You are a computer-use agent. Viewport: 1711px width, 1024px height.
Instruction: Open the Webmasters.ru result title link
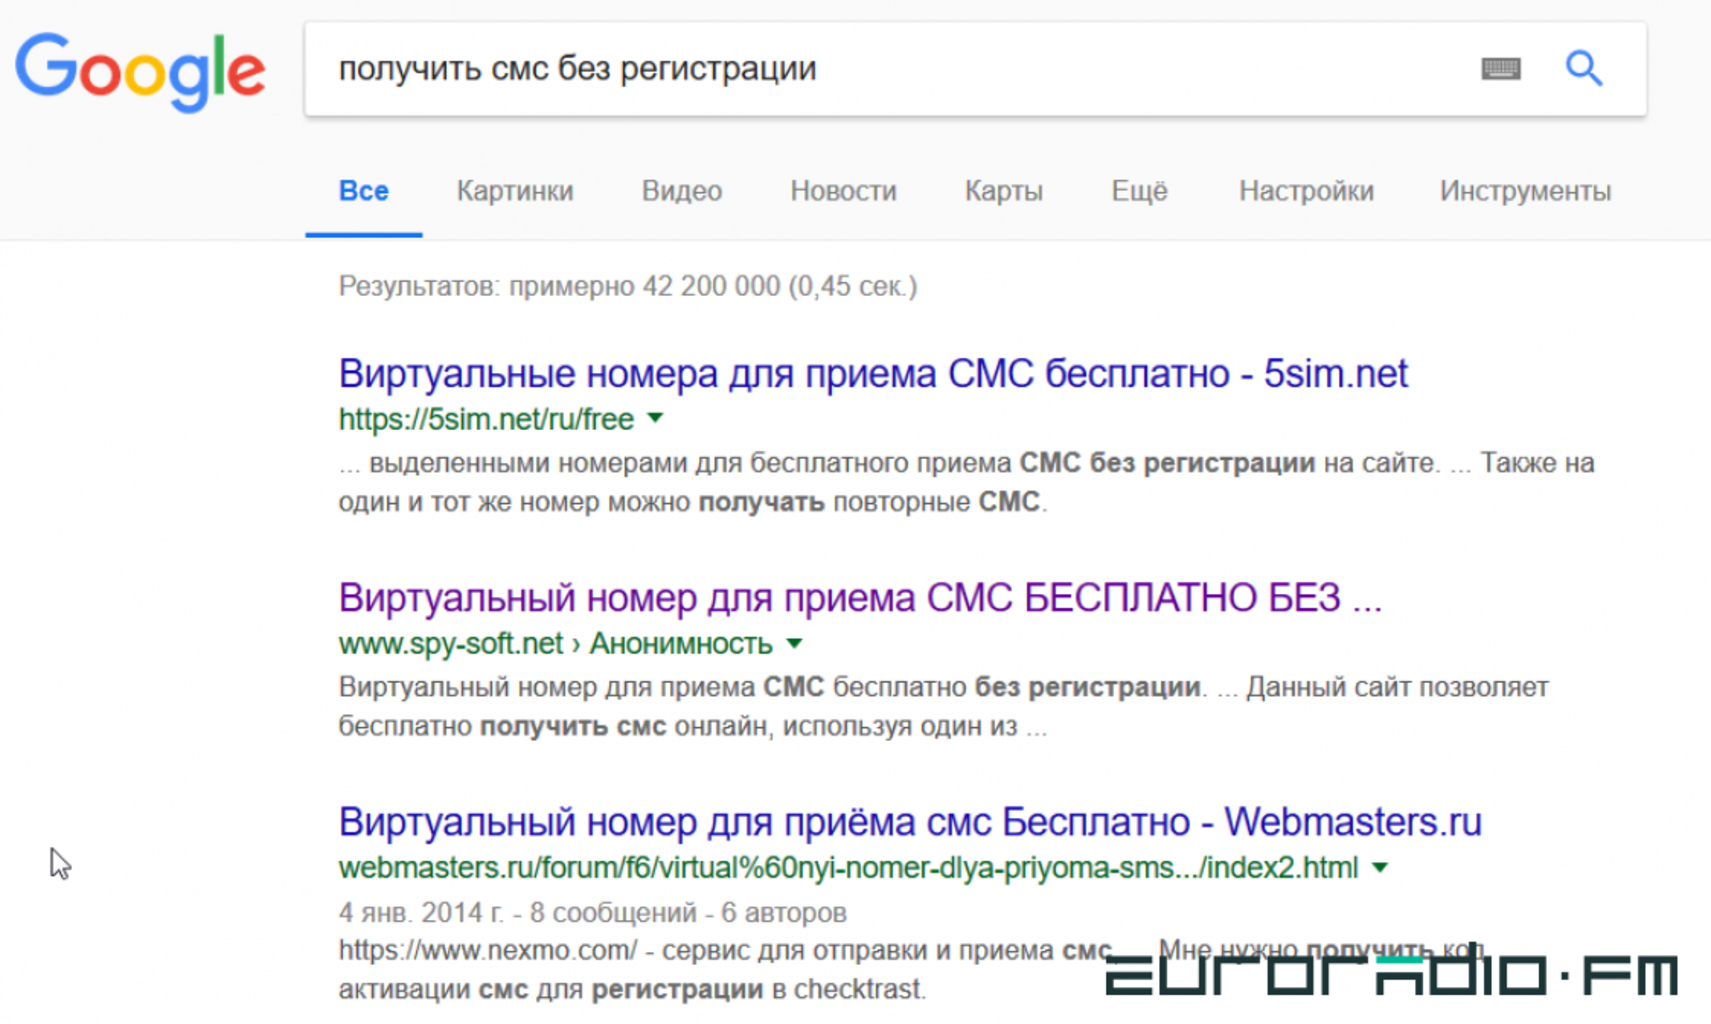click(910, 822)
